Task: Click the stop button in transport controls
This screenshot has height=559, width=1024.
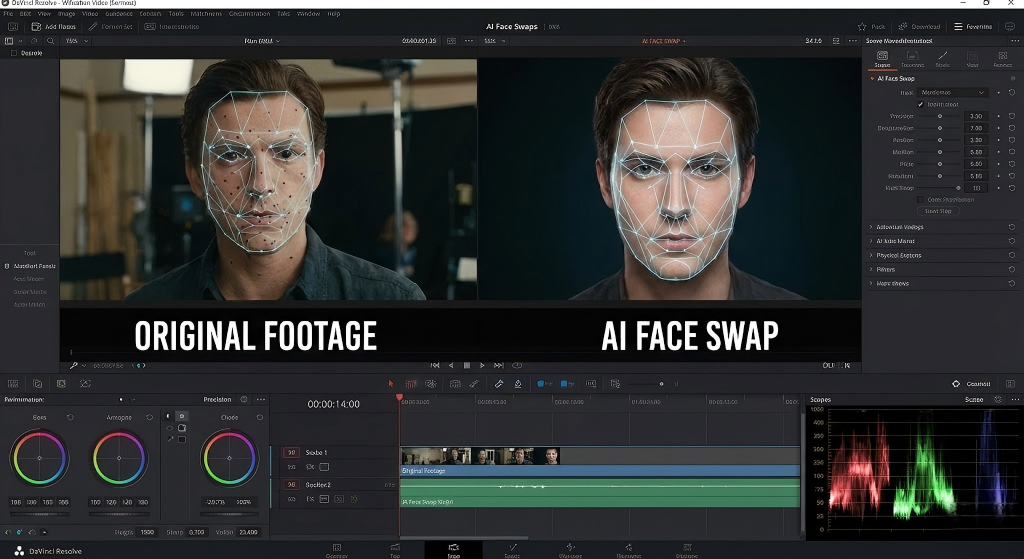Action: (x=467, y=365)
